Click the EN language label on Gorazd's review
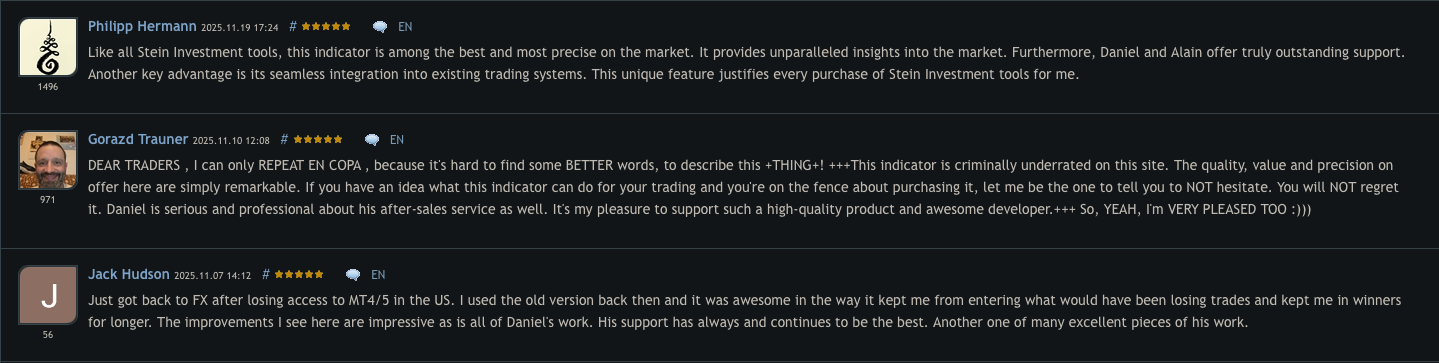 click(397, 140)
